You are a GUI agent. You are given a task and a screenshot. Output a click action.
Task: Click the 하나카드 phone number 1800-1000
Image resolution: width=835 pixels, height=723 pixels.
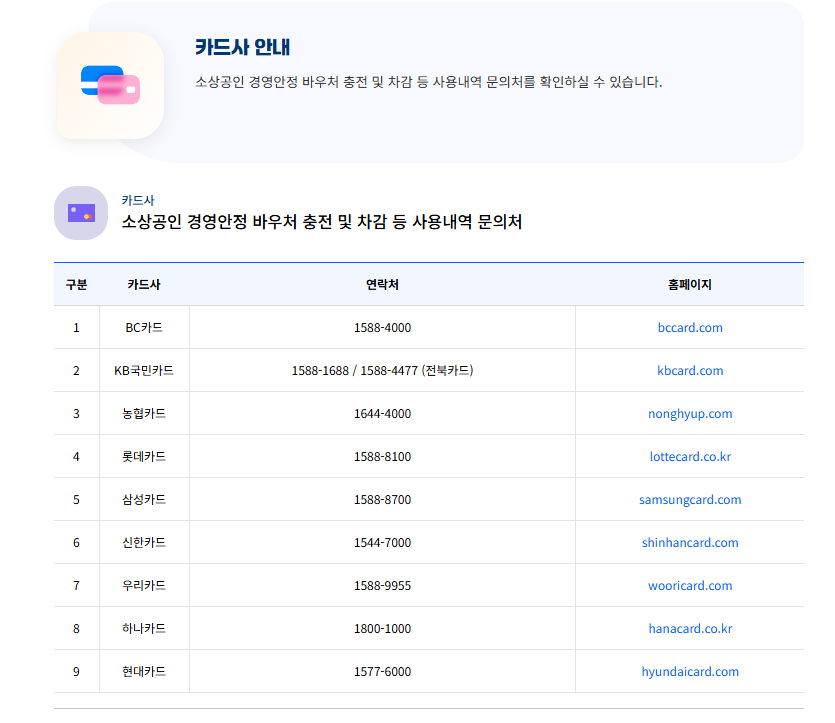point(382,629)
